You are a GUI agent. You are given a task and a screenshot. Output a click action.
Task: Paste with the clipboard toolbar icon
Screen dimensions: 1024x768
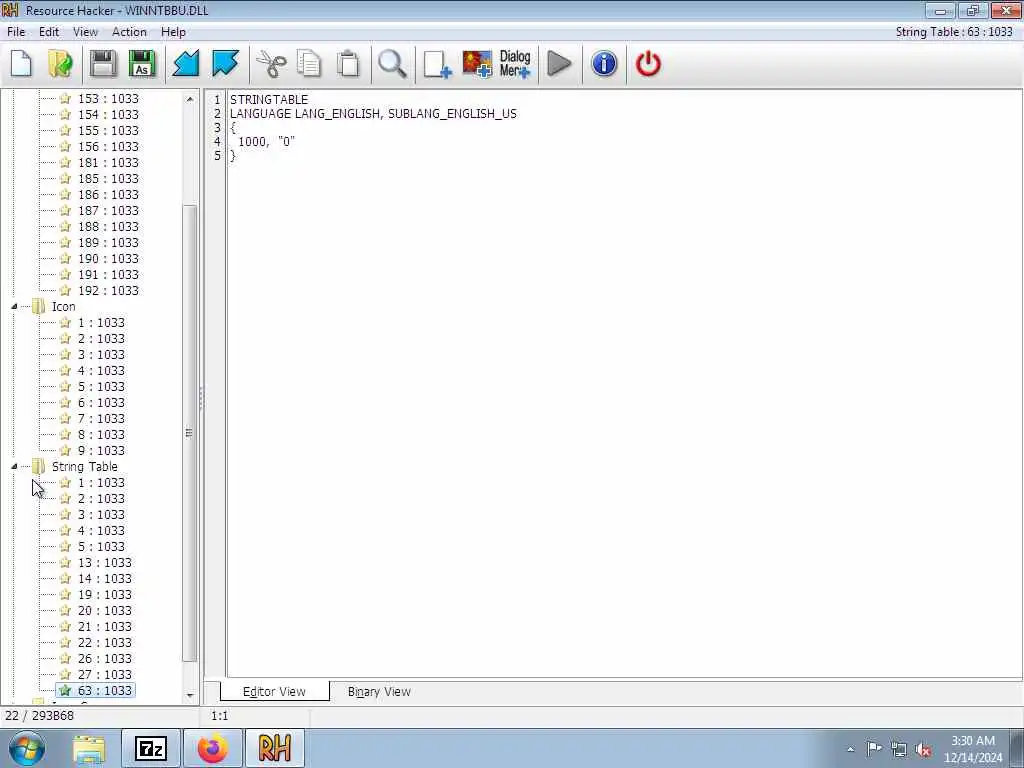point(348,64)
